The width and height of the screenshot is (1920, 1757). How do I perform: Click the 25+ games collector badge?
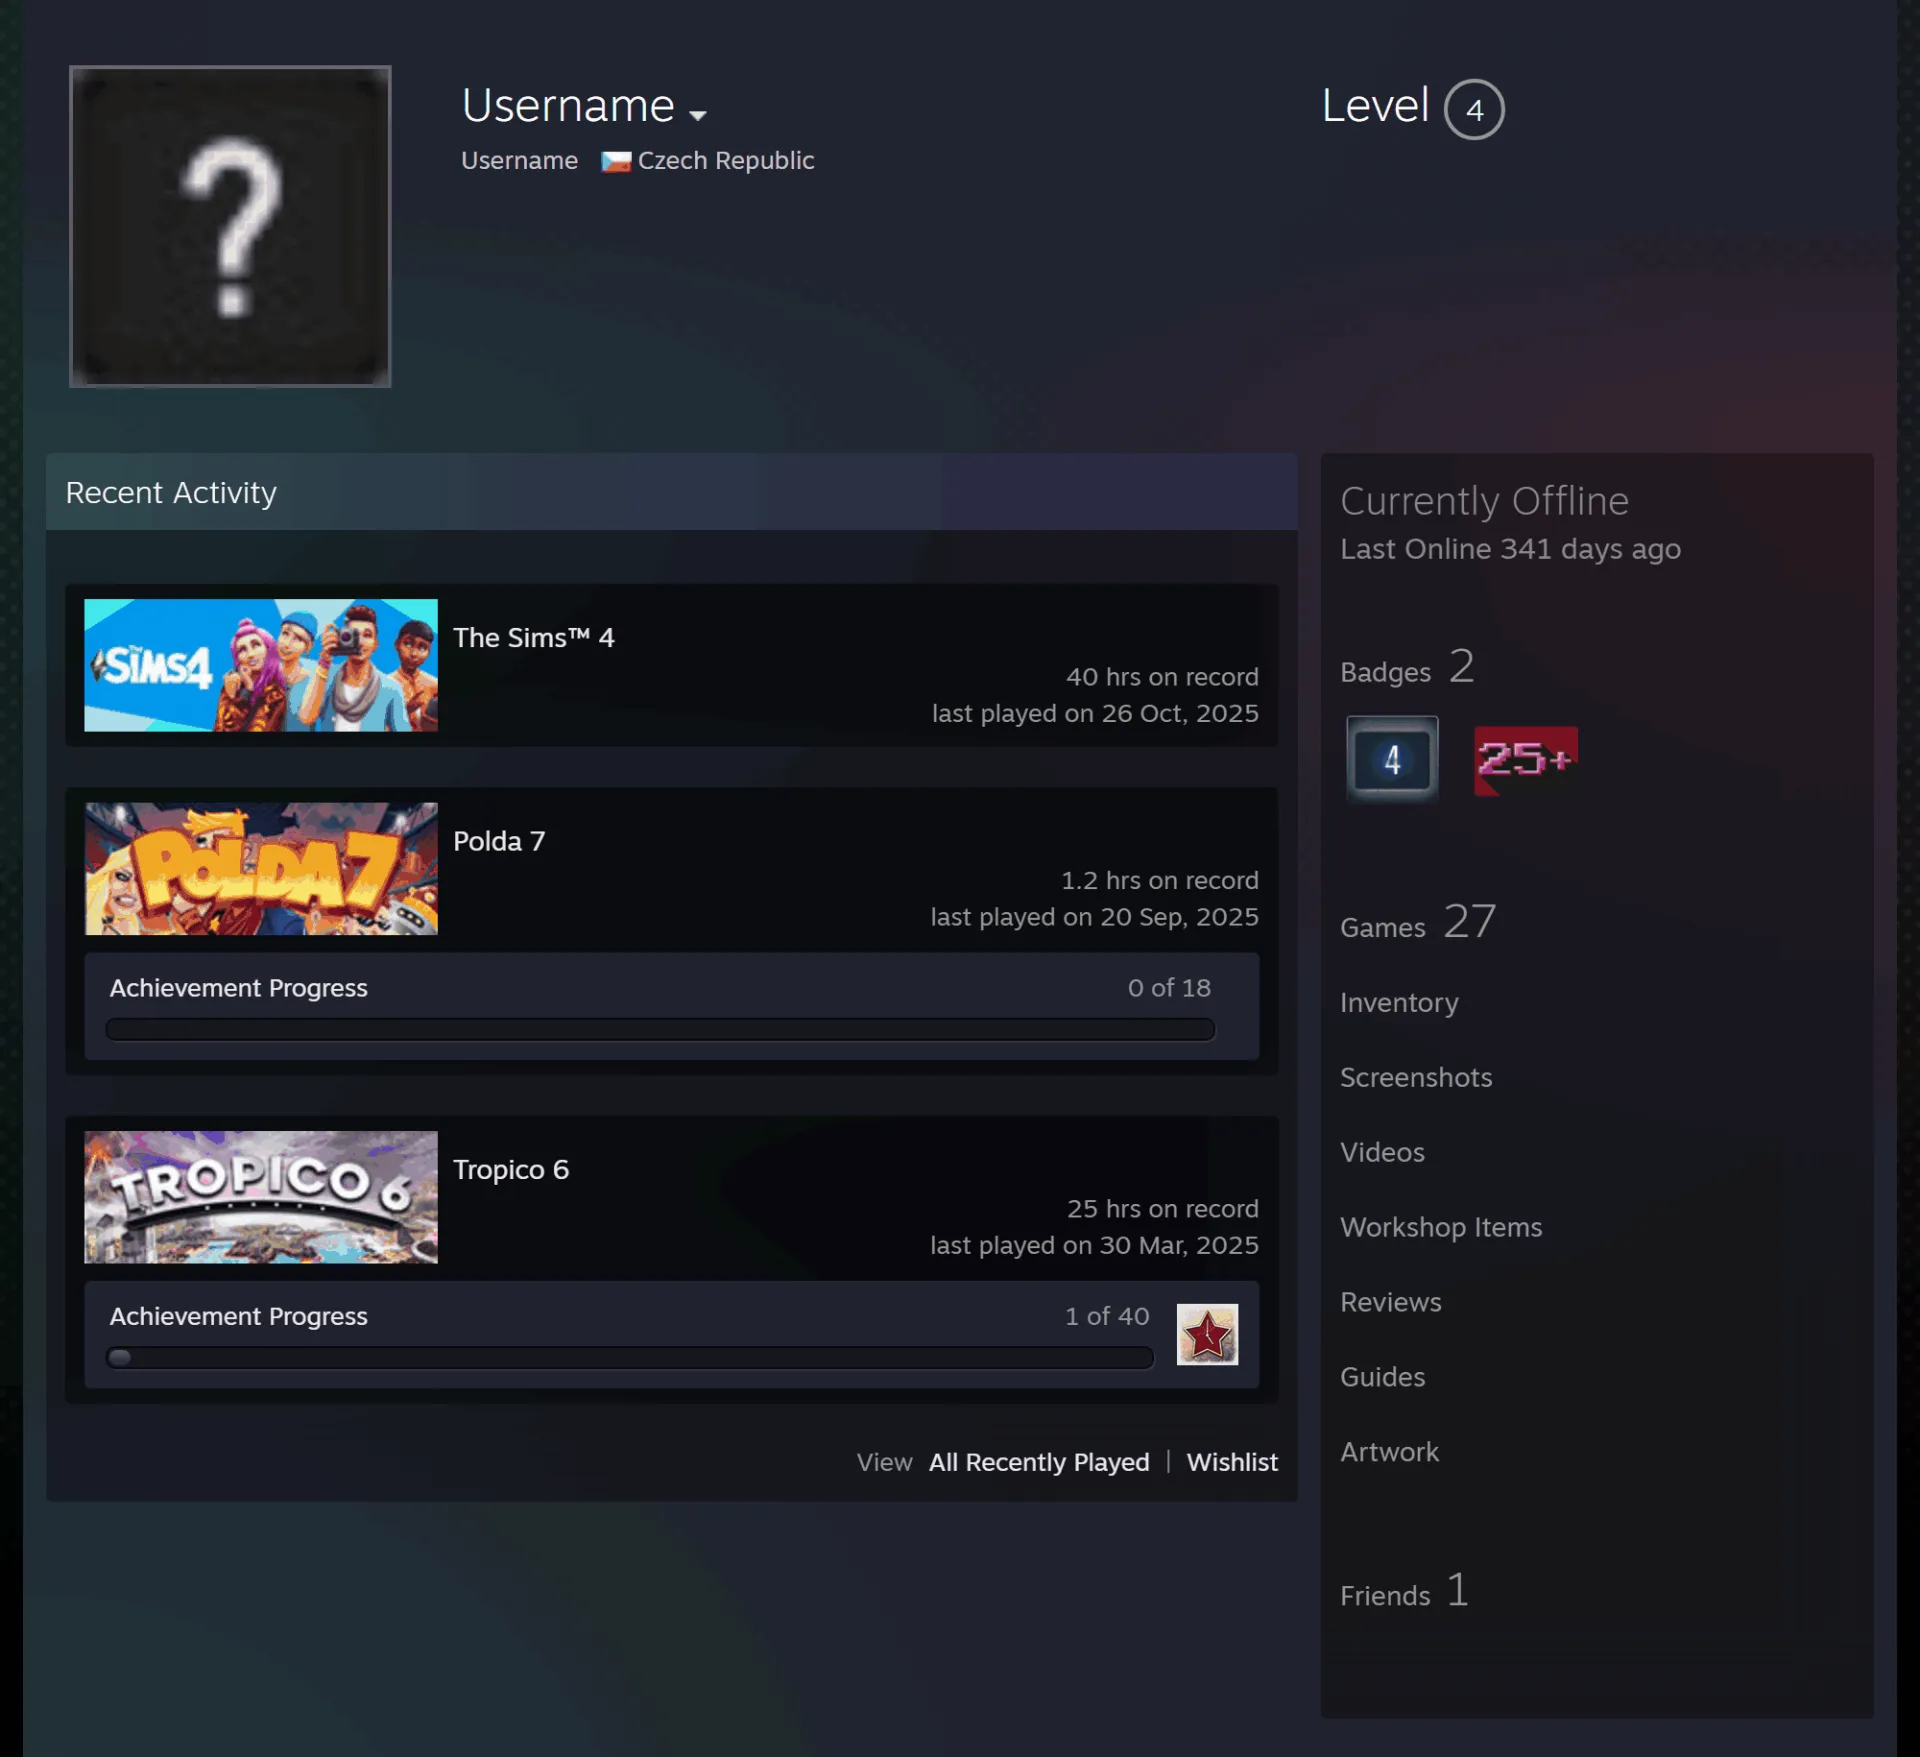[1526, 760]
